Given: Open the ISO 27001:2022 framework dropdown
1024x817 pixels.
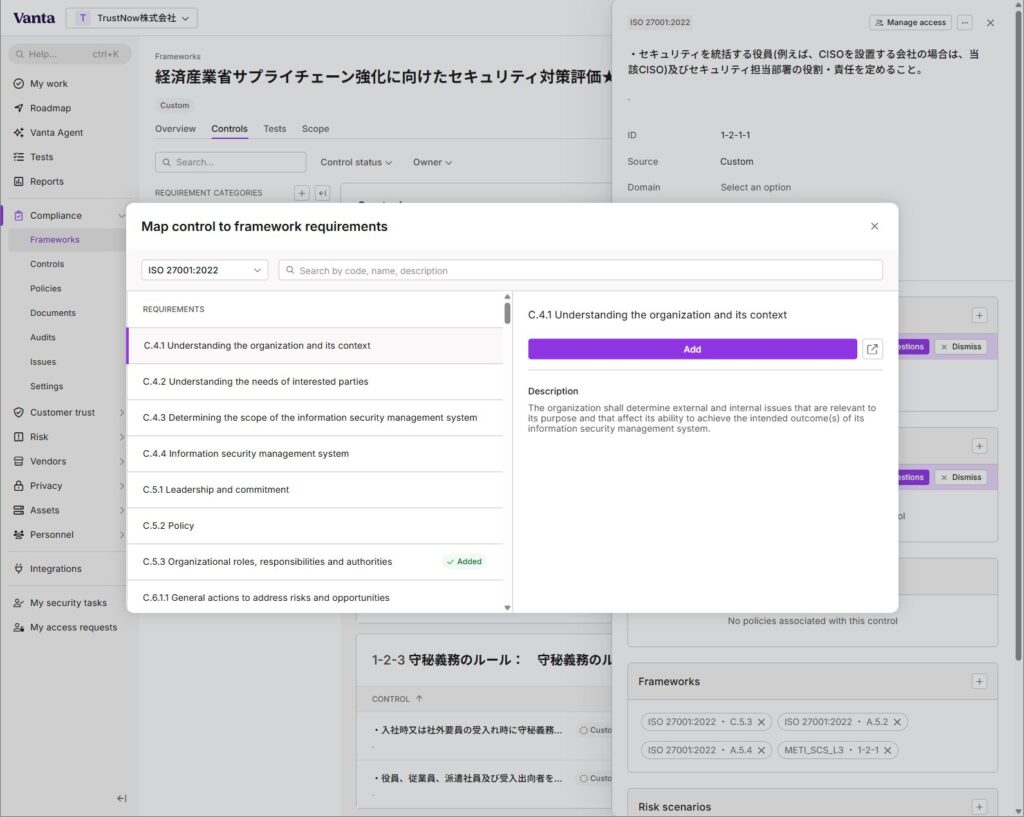Looking at the screenshot, I should click(204, 270).
